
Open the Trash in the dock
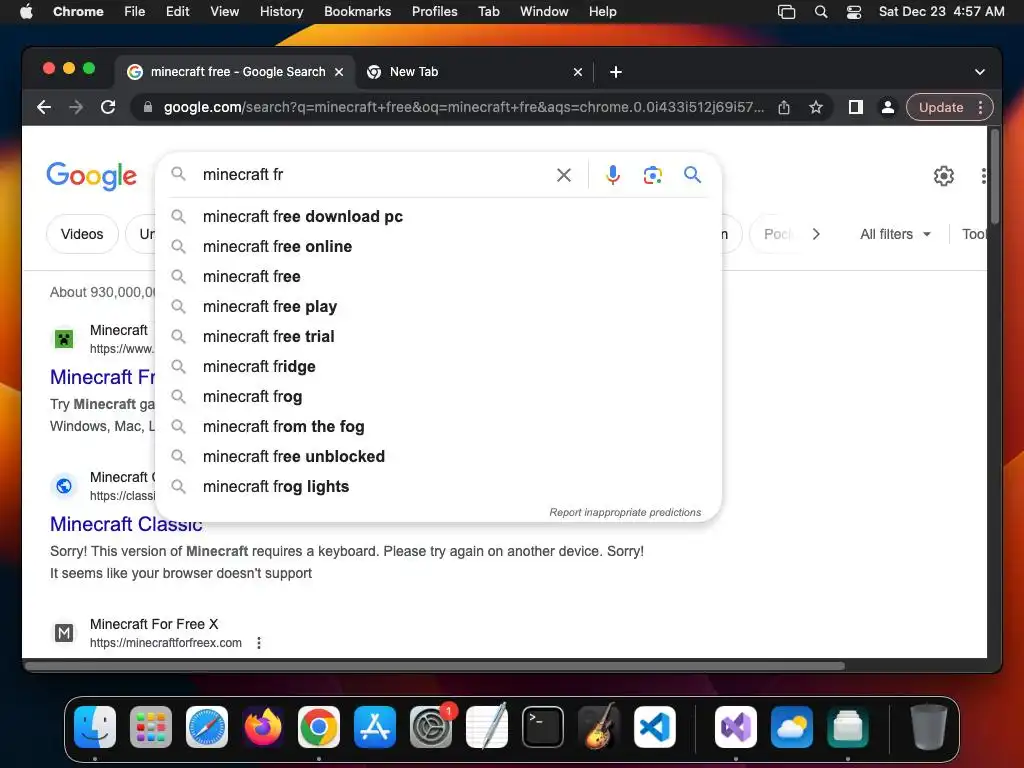(x=929, y=727)
